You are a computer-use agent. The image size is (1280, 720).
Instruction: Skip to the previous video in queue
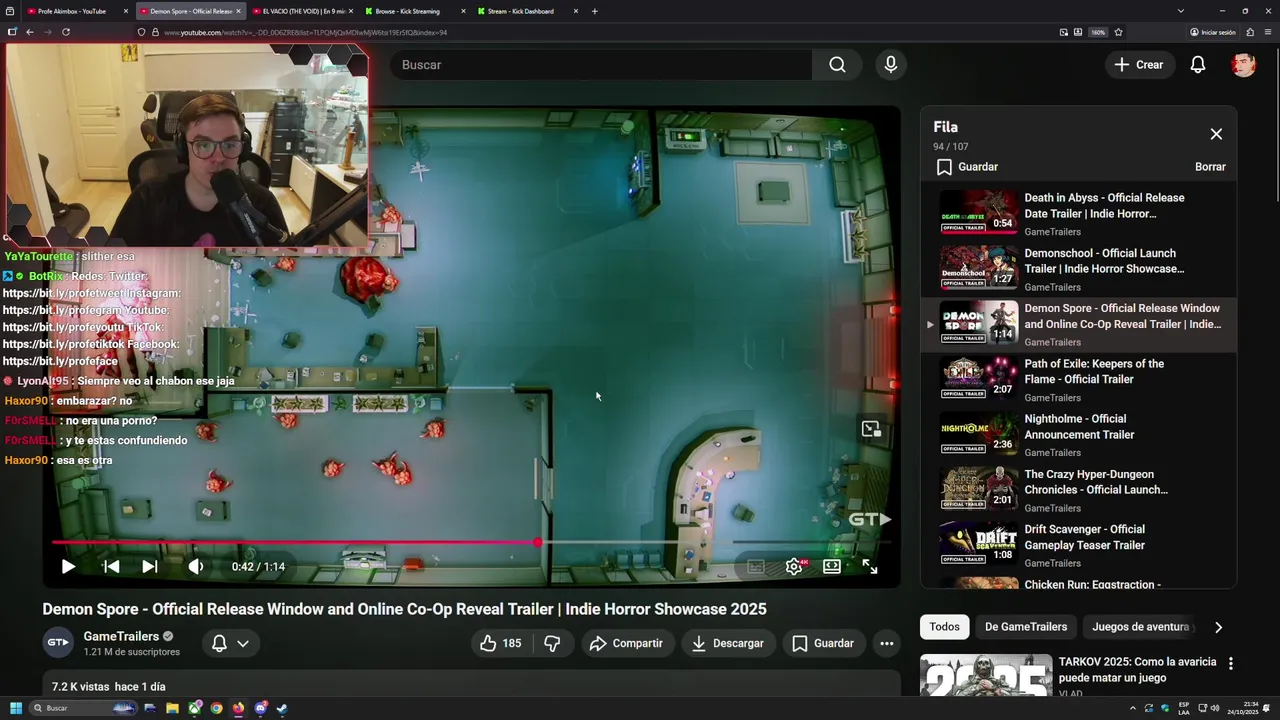(112, 566)
